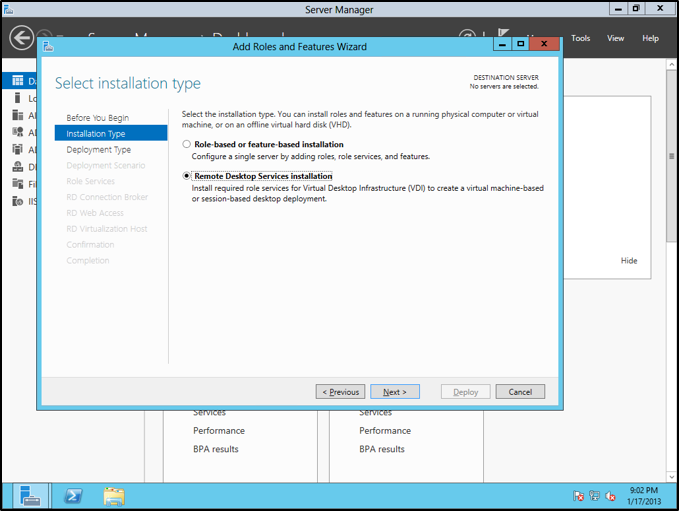The height and width of the screenshot is (511, 679).
Task: Click the muted volume tray icon
Action: (610, 496)
